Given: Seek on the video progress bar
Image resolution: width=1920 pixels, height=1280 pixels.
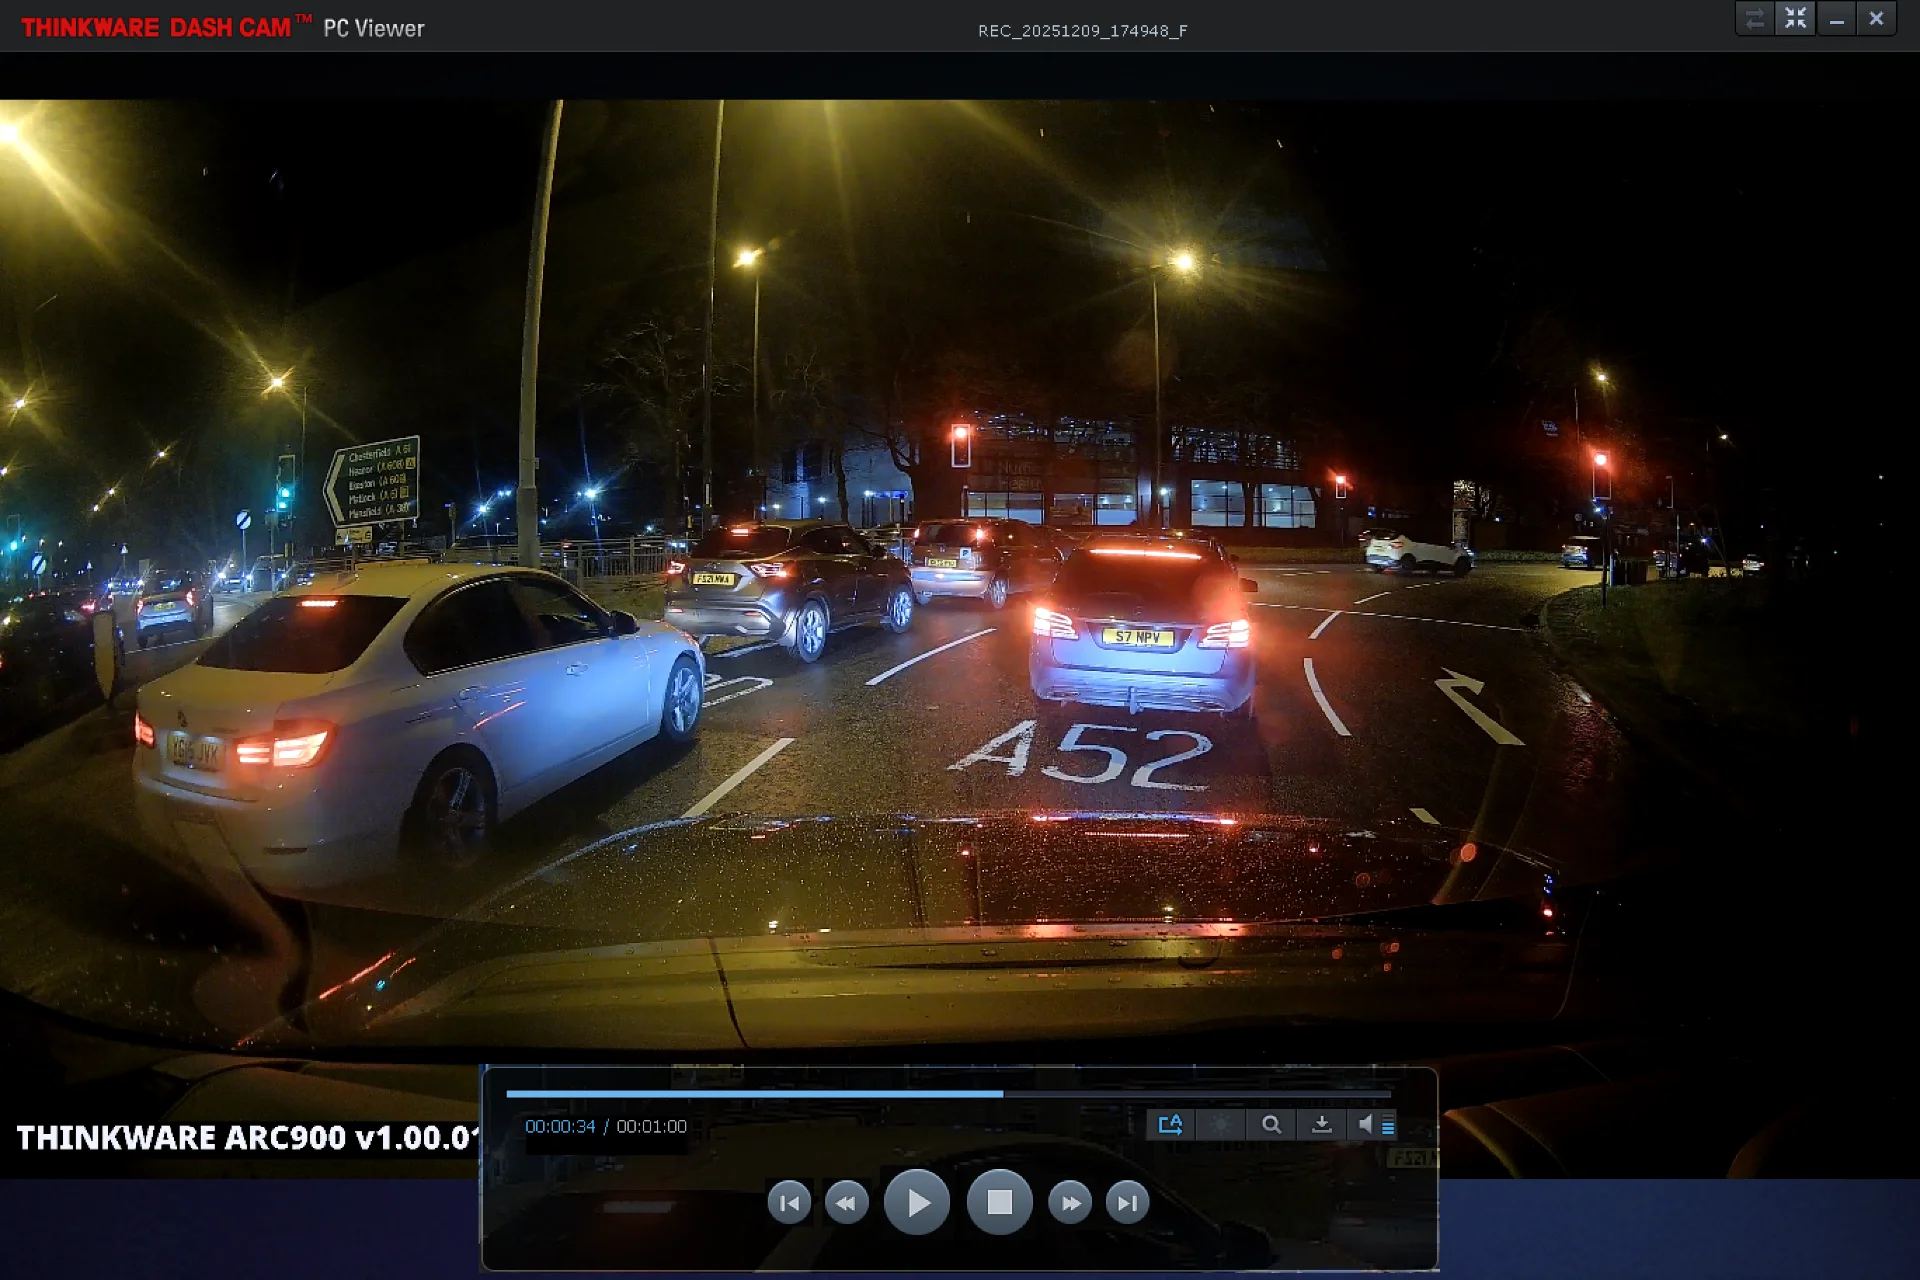Looking at the screenshot, I should (948, 1094).
